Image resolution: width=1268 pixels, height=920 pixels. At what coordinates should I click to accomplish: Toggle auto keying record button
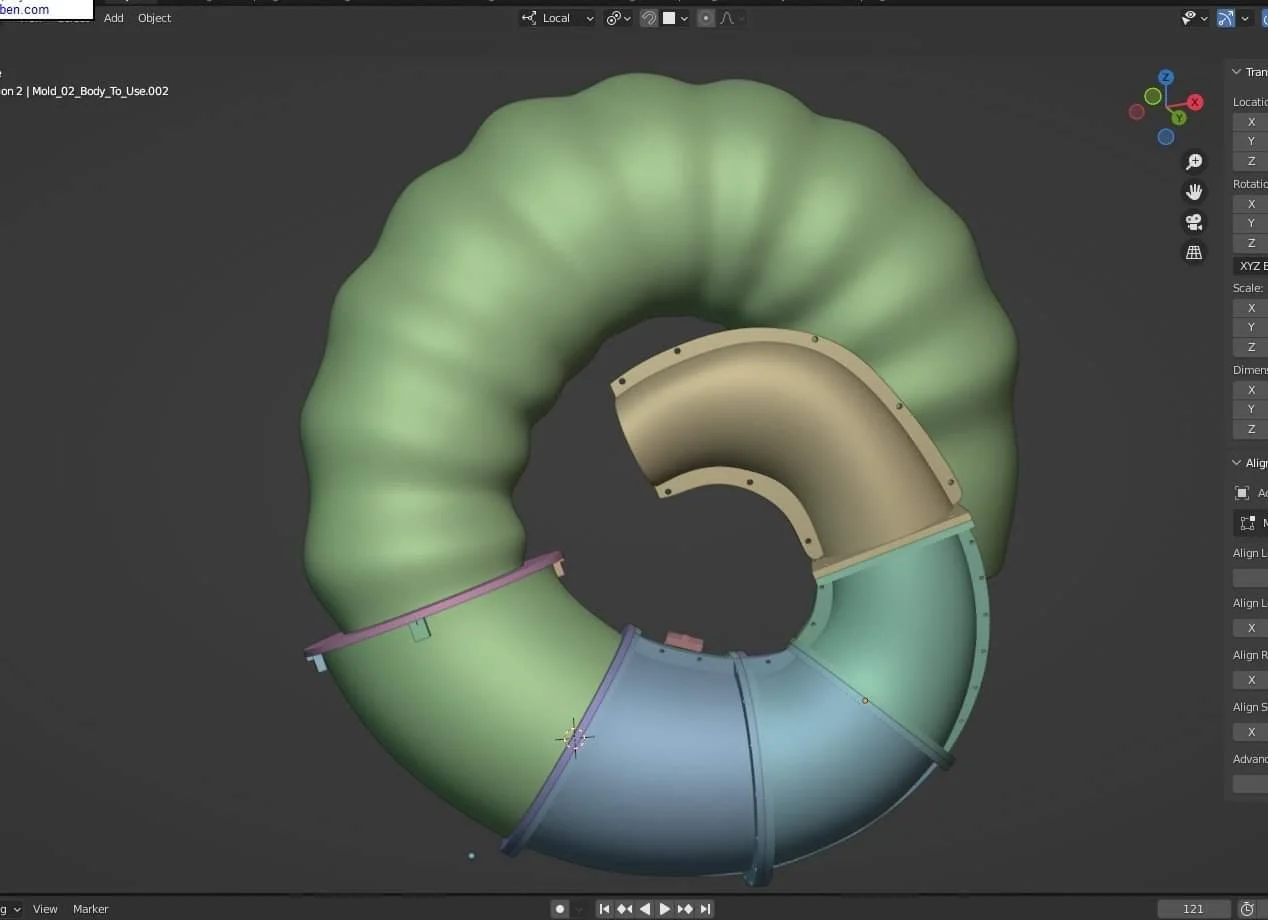[560, 909]
